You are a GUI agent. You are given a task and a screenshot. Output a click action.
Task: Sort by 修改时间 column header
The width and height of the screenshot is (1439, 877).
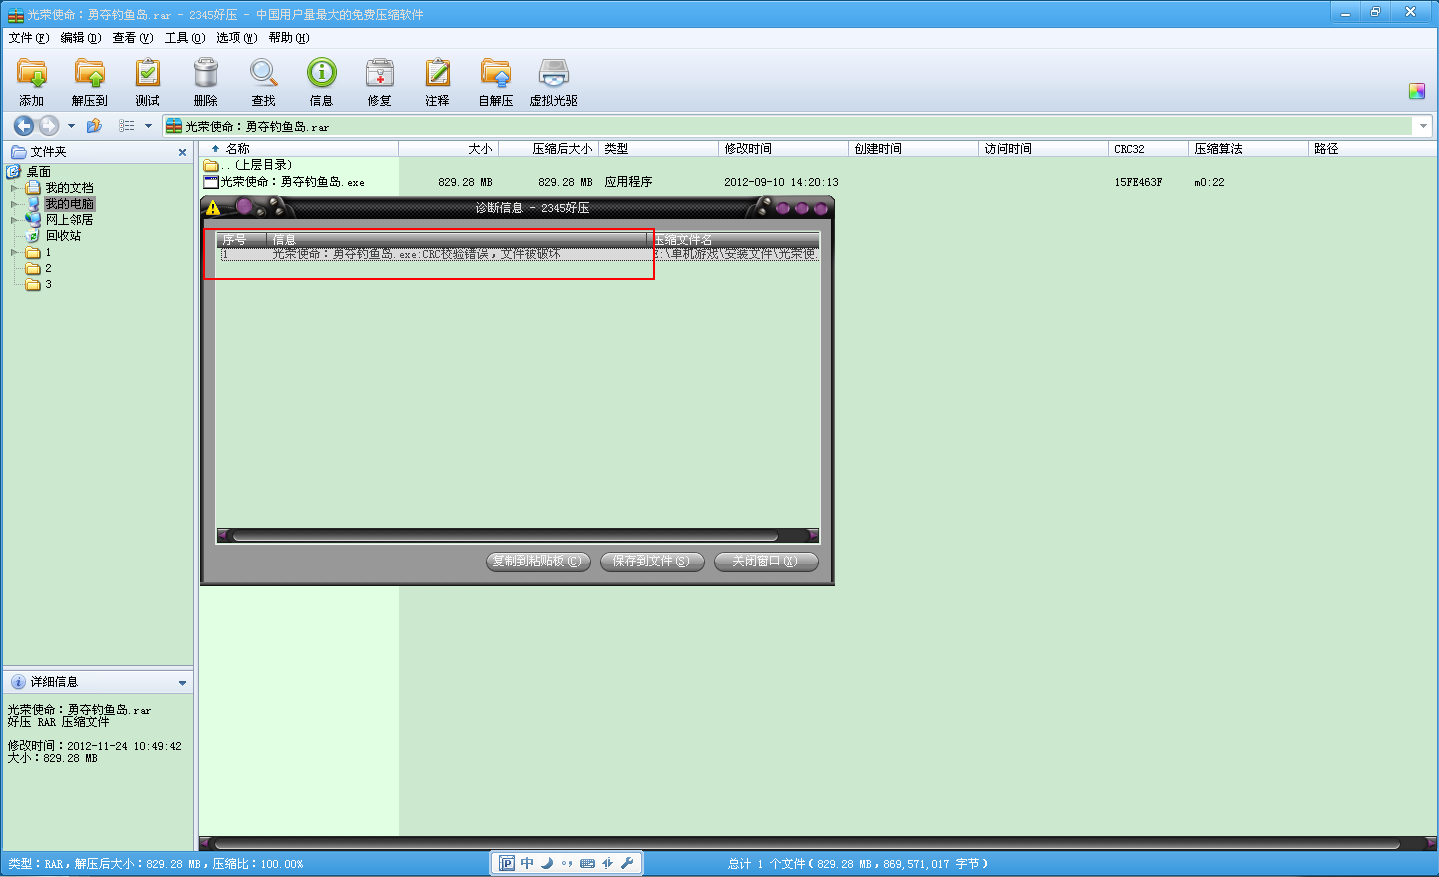[x=783, y=148]
